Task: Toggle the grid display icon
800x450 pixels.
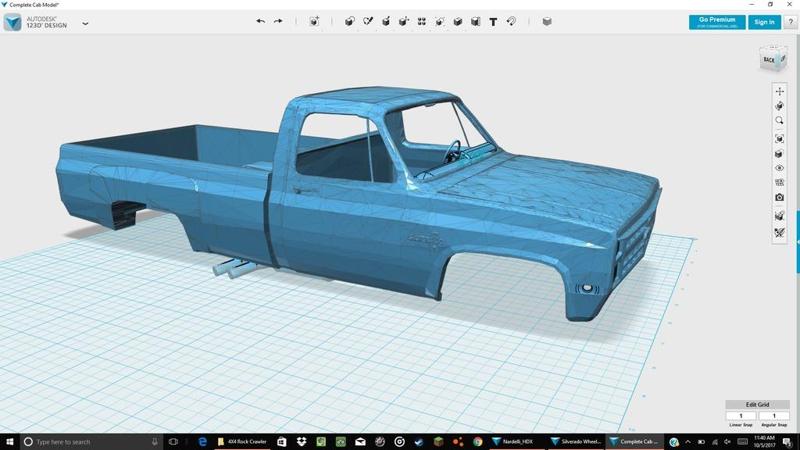Action: pos(780,183)
